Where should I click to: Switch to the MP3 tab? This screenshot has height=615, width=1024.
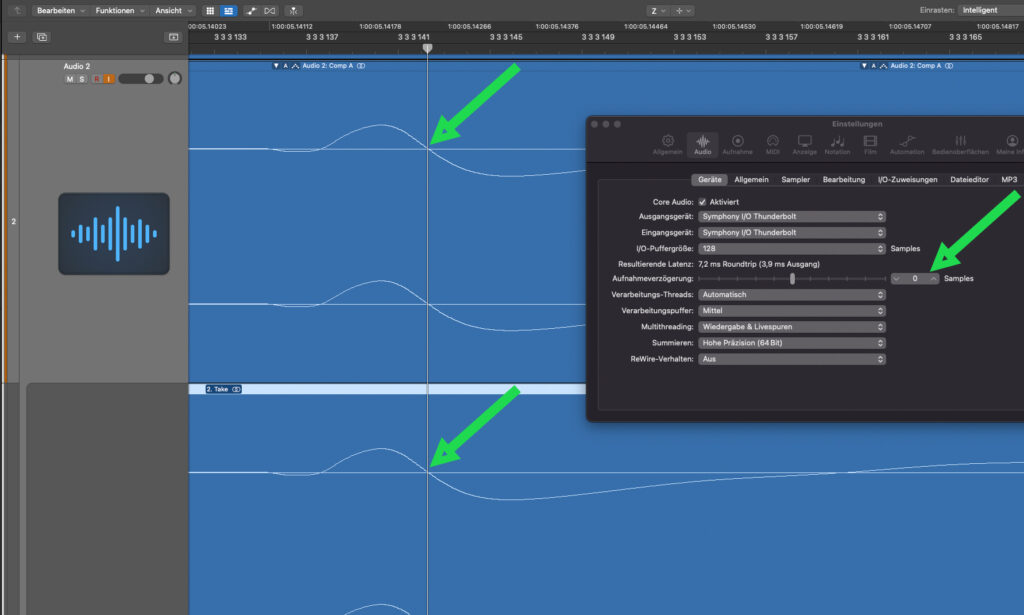[x=1009, y=180]
